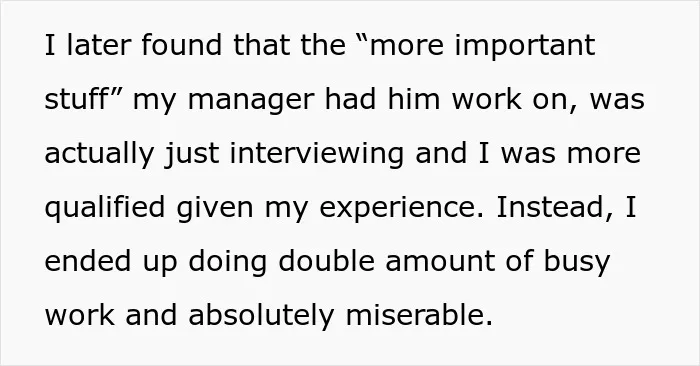
Task: Select the word "given"
Action: (x=215, y=209)
